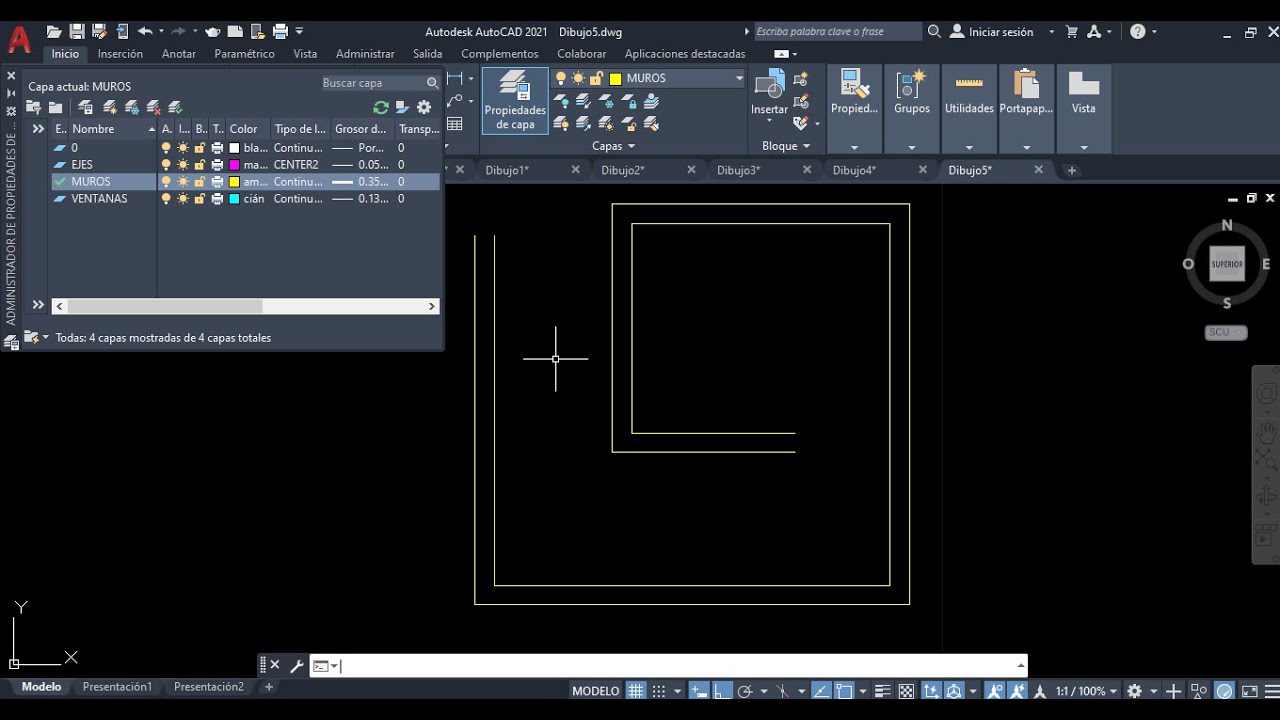Screen dimensions: 1280x720
Task: Click the delete layer icon with red X
Action: [153, 107]
